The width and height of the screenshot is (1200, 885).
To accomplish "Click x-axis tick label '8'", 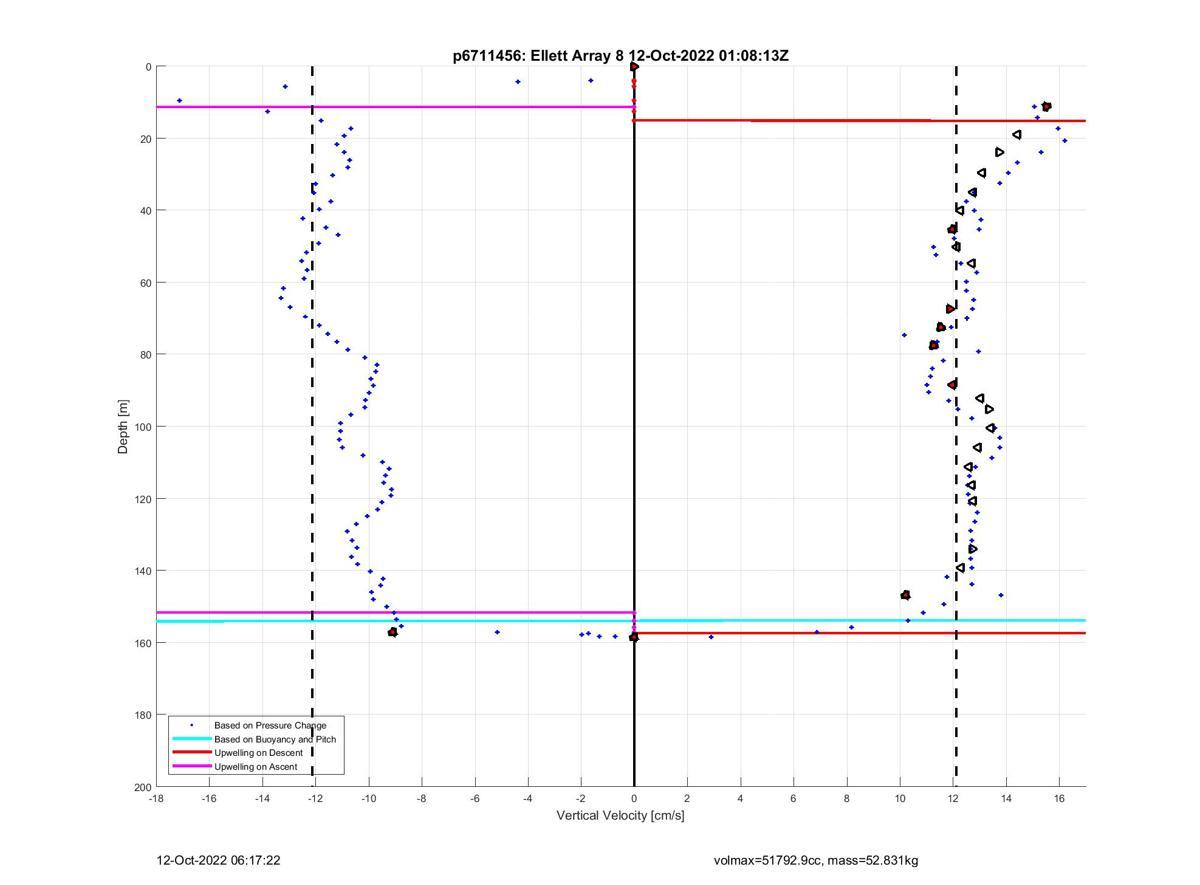I will coord(847,798).
